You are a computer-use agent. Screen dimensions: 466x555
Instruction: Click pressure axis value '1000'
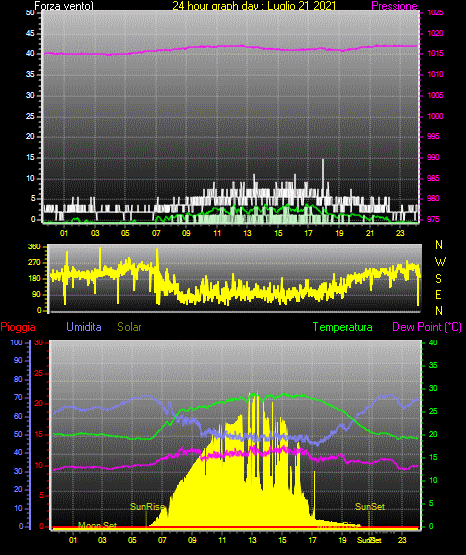(x=435, y=116)
